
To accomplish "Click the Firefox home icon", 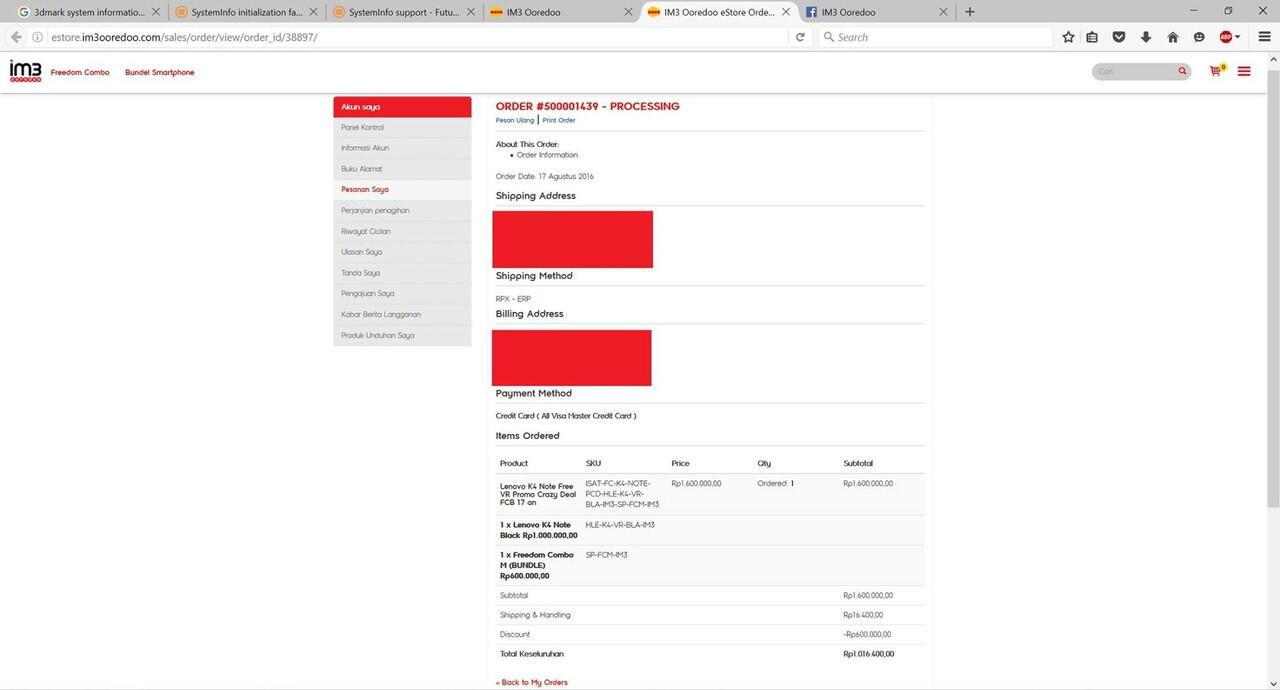I will click(x=1173, y=37).
